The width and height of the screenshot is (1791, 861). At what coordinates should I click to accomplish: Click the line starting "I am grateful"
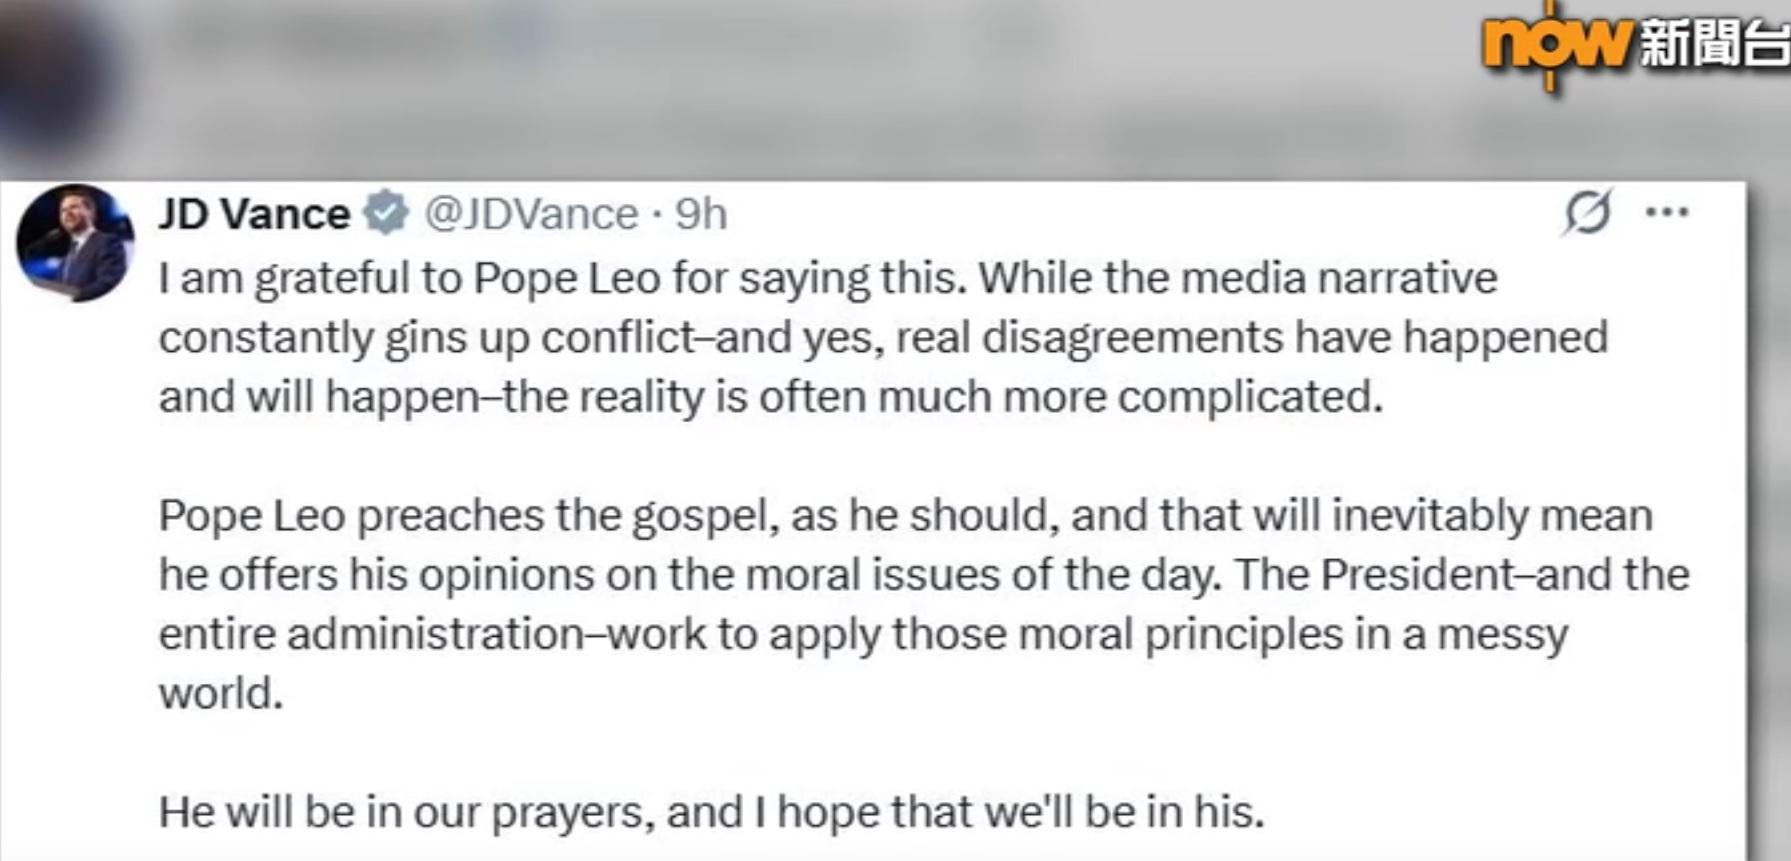click(560, 278)
